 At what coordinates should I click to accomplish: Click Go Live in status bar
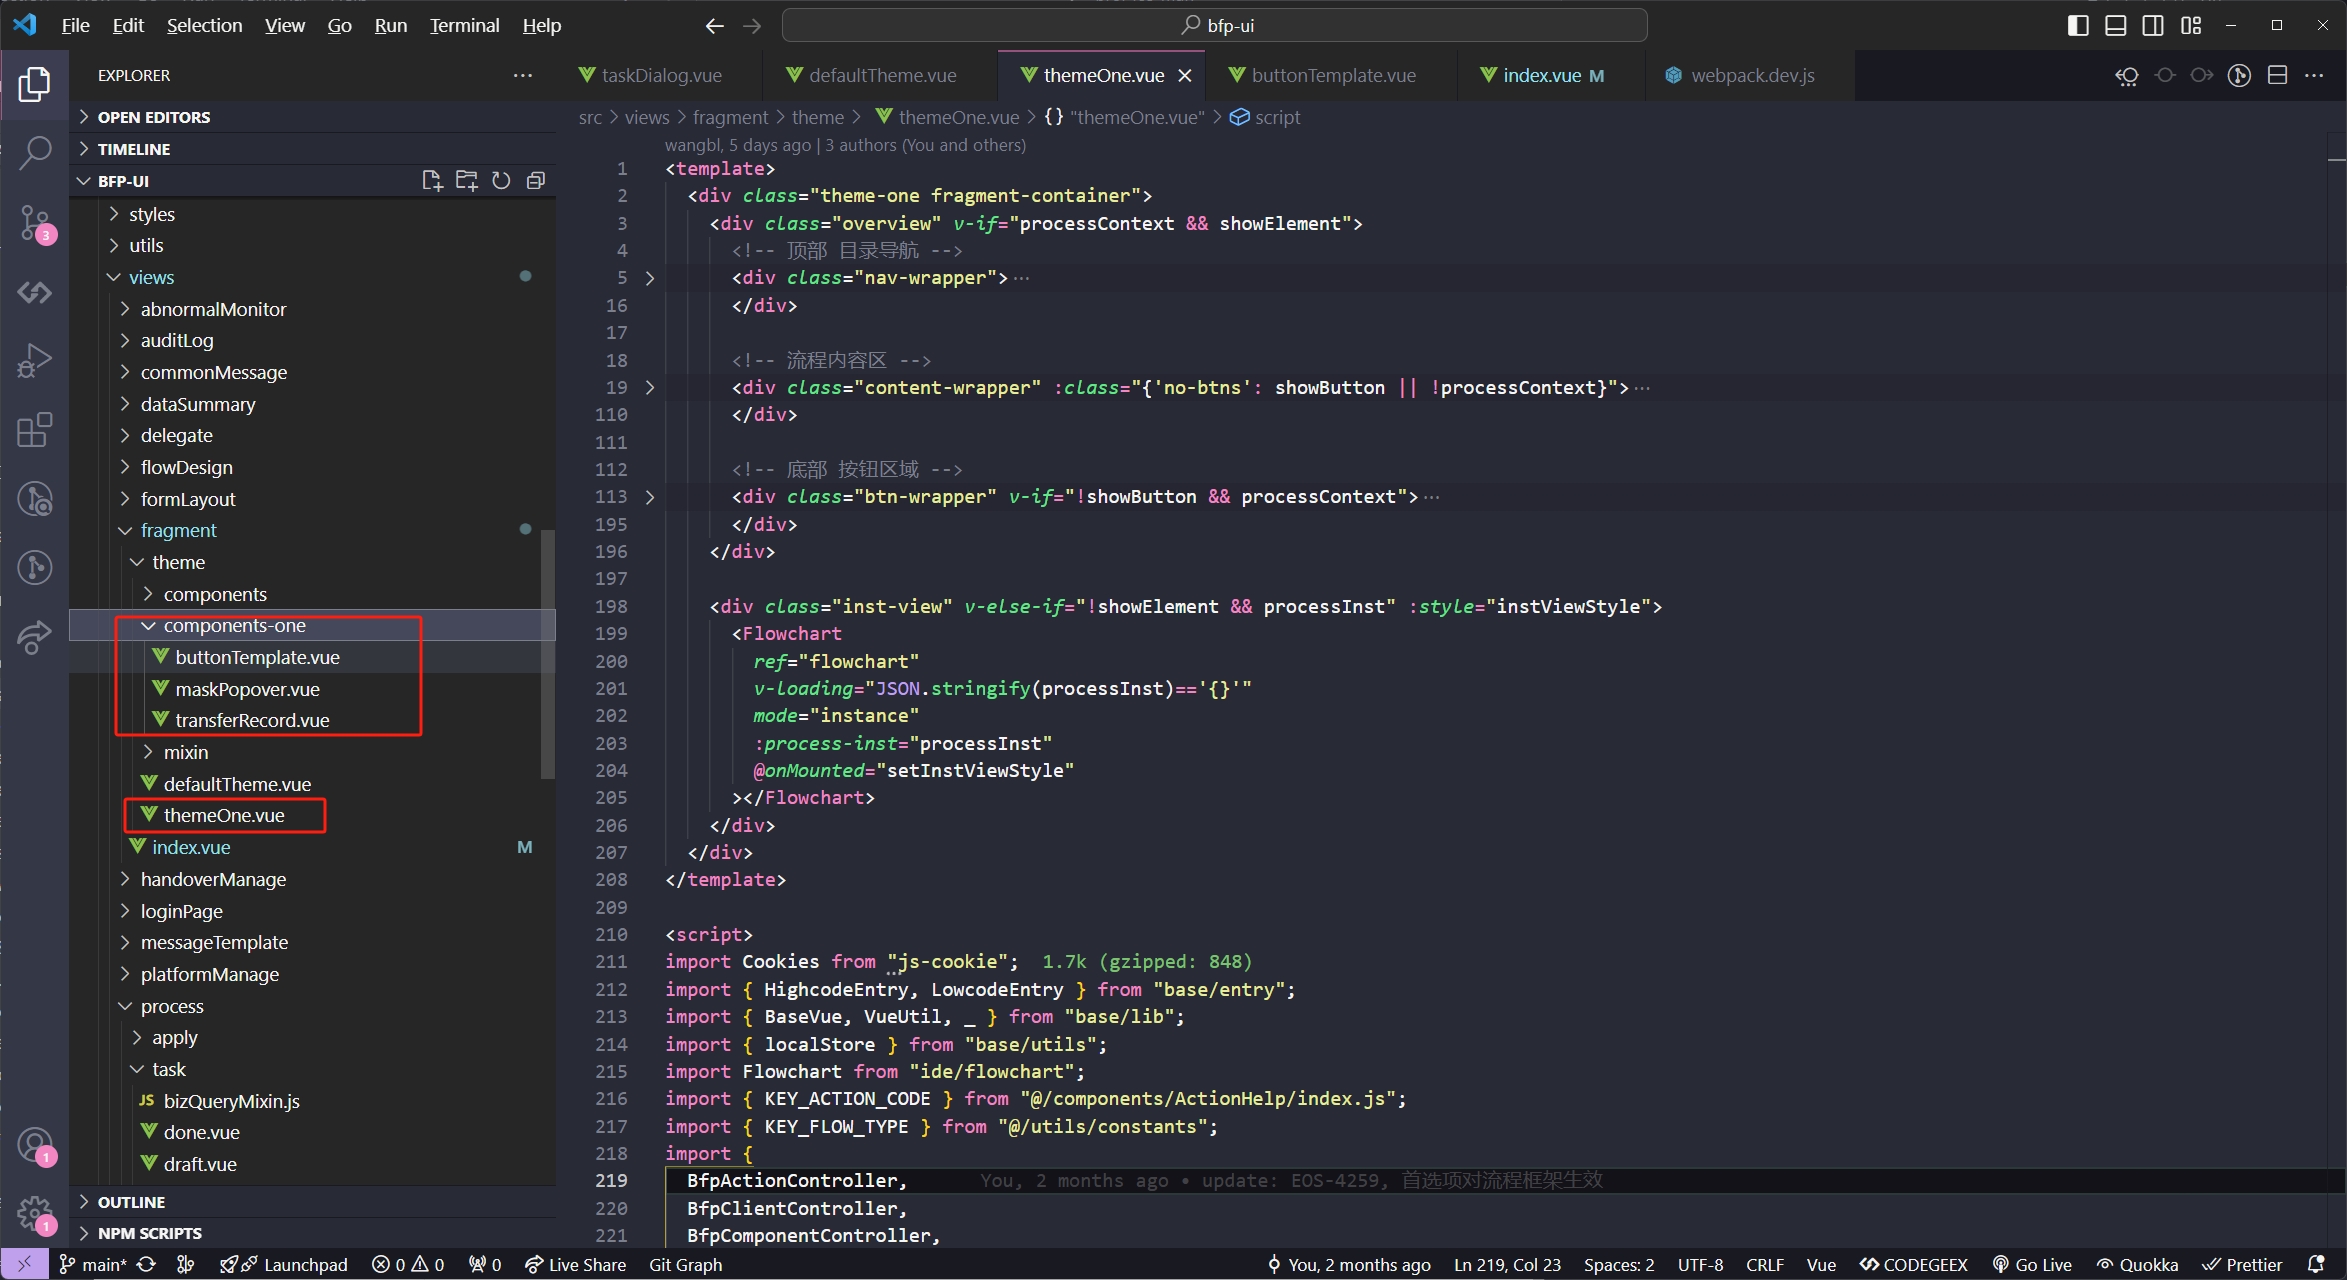click(x=2032, y=1265)
